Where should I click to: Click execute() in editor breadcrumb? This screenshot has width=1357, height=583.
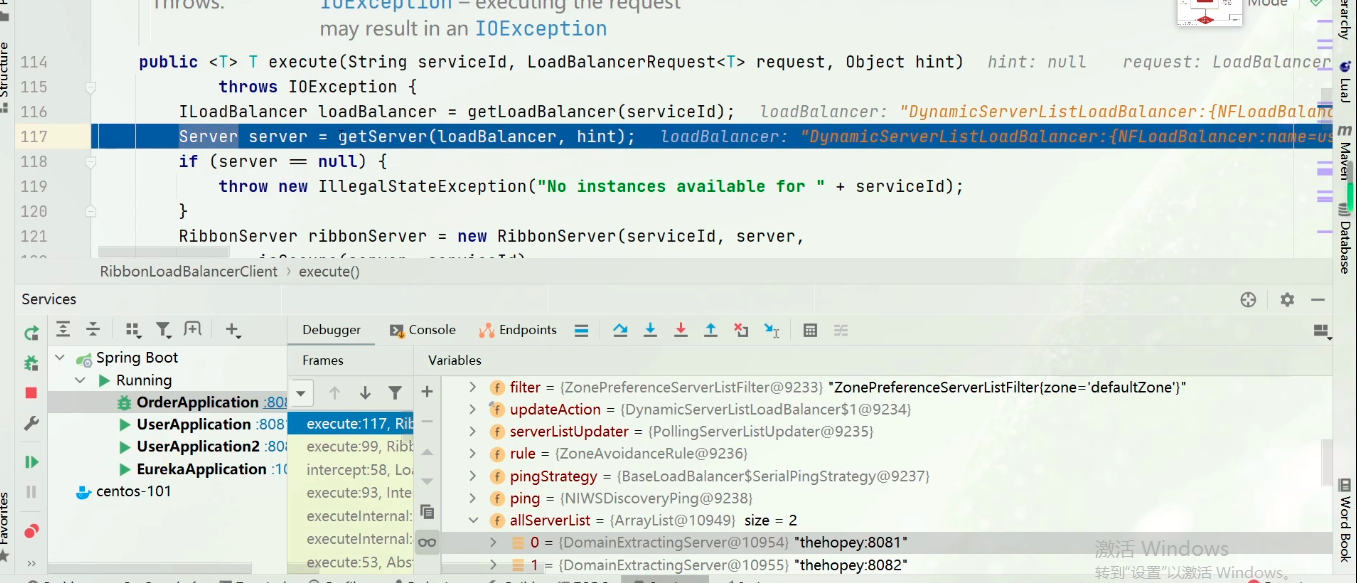(329, 271)
